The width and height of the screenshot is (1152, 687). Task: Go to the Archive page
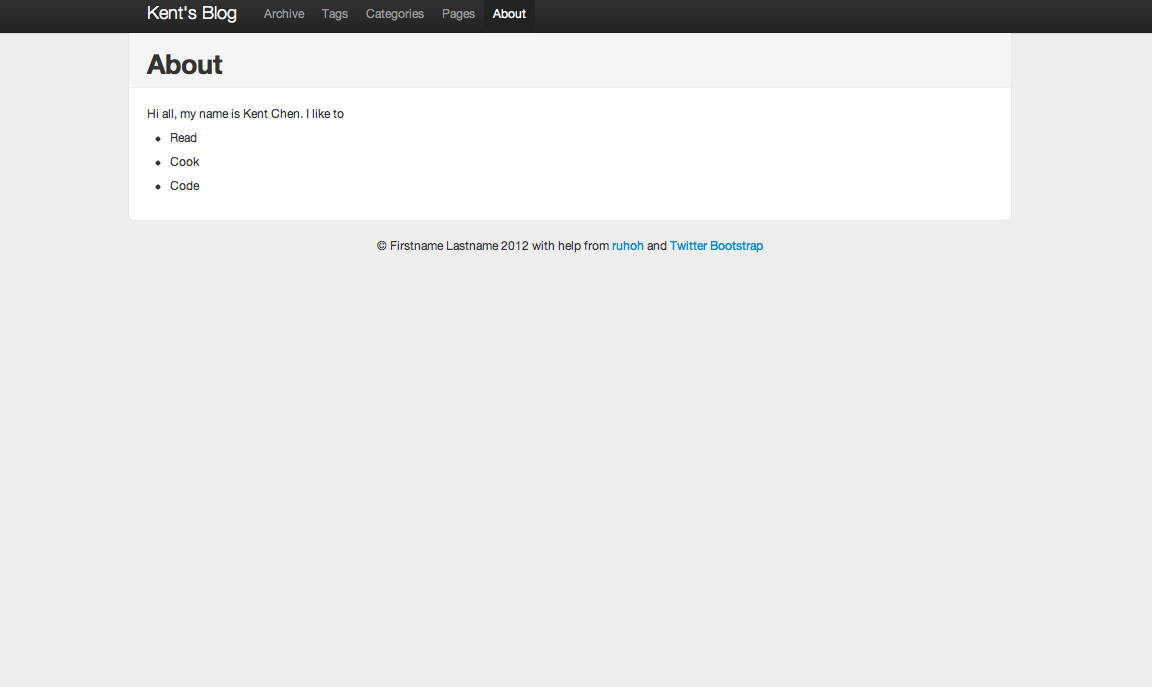(x=284, y=14)
